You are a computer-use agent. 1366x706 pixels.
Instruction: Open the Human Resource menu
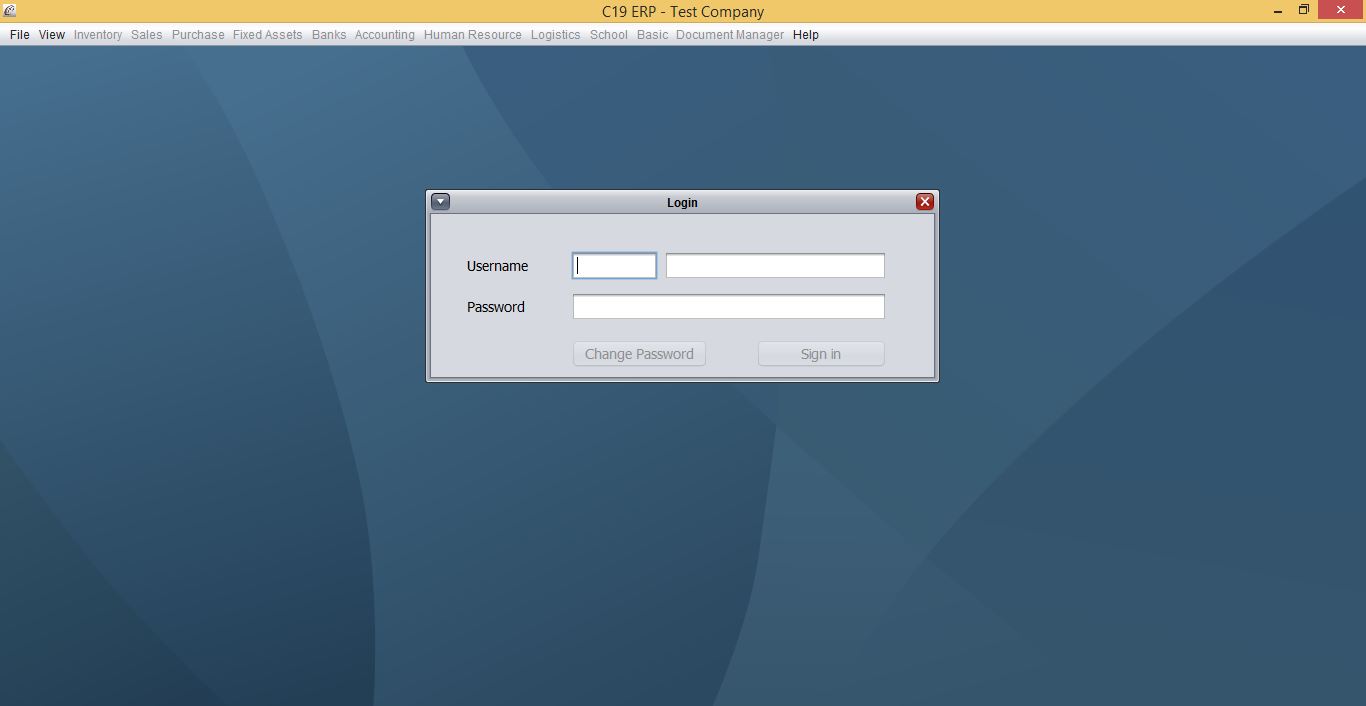[472, 35]
